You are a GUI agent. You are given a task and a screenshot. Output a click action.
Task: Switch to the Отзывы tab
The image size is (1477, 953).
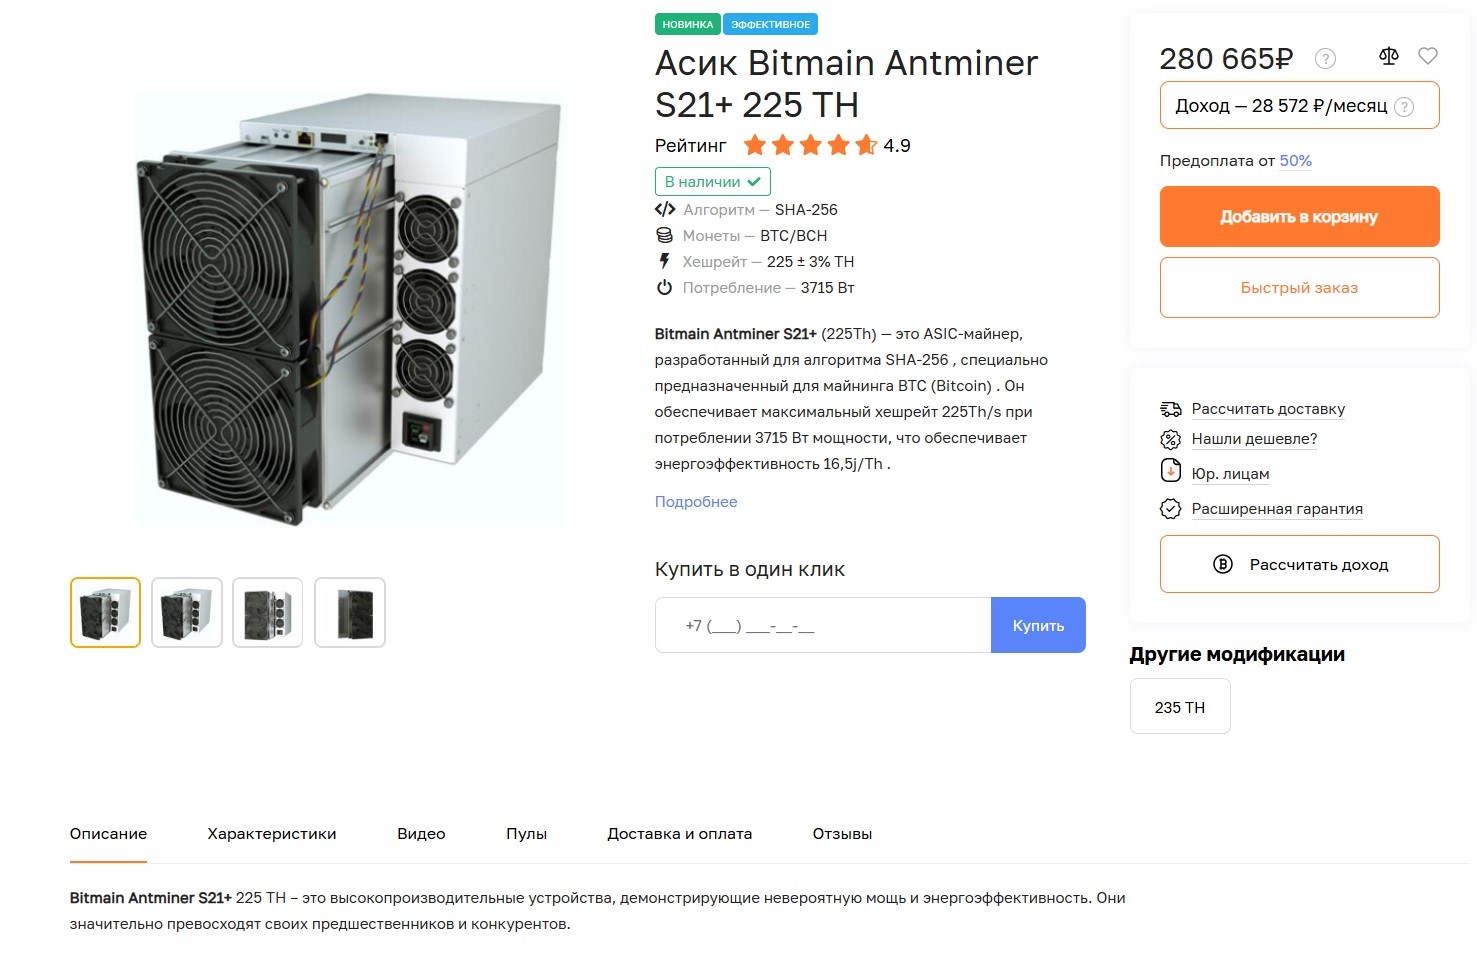pos(842,834)
